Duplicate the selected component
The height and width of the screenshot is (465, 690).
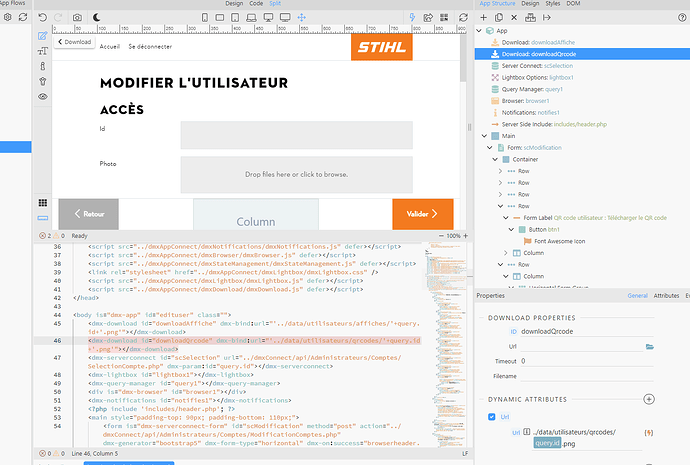499,18
